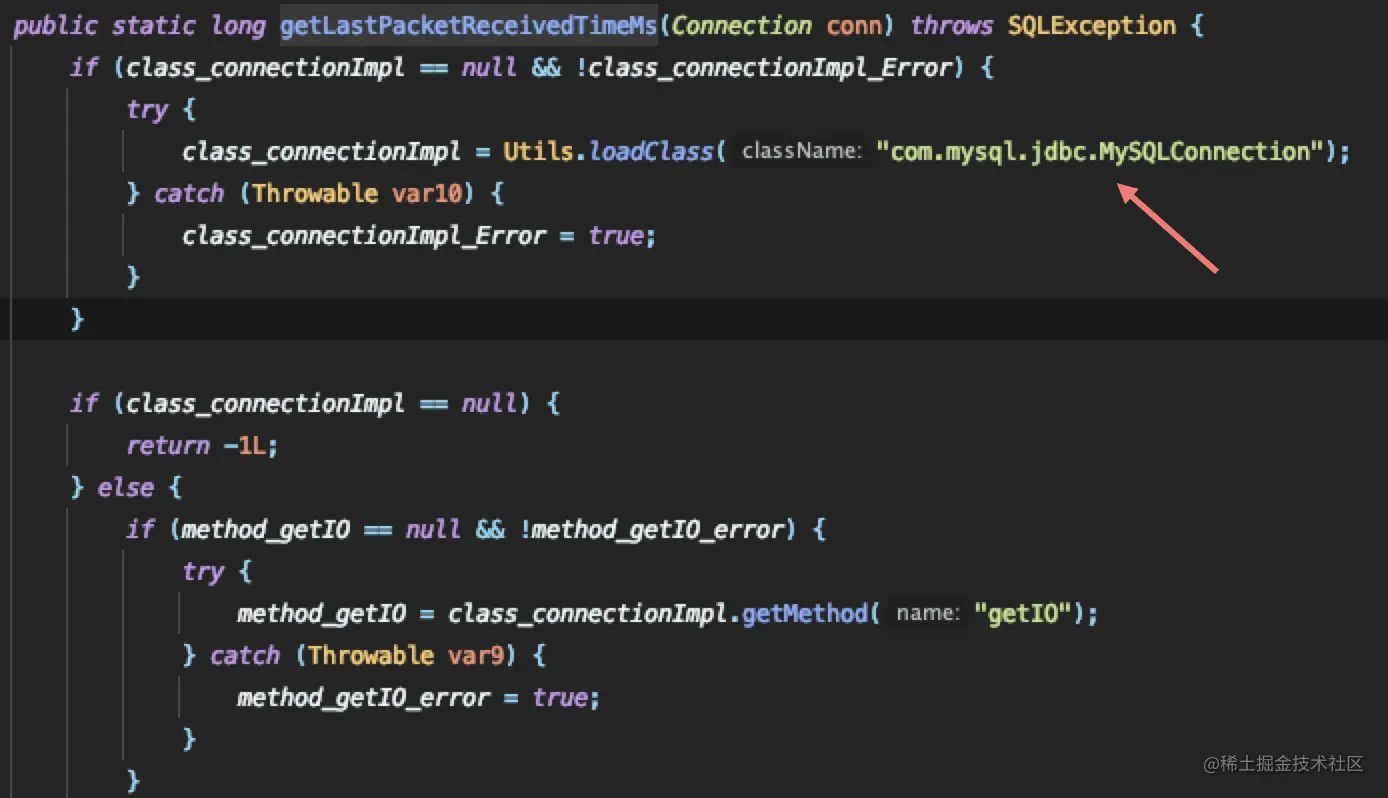Click true assigned to method_getIO_error
Viewport: 1388px width, 798px height.
560,697
